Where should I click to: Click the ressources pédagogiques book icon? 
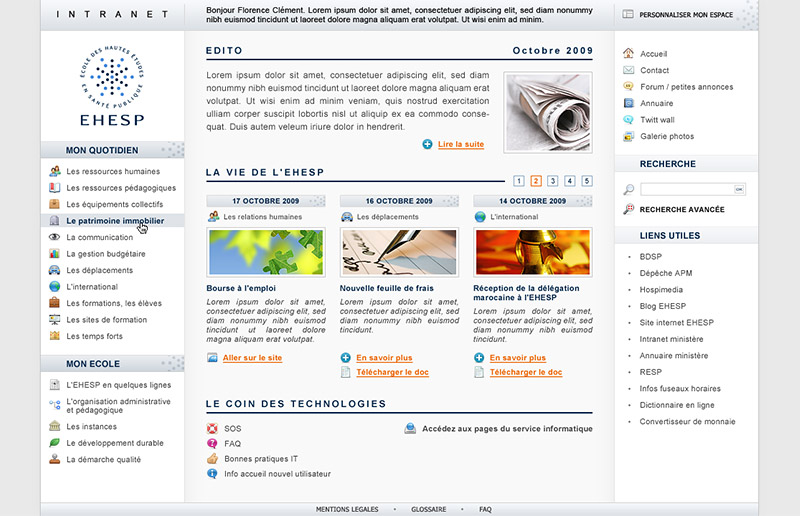point(55,187)
